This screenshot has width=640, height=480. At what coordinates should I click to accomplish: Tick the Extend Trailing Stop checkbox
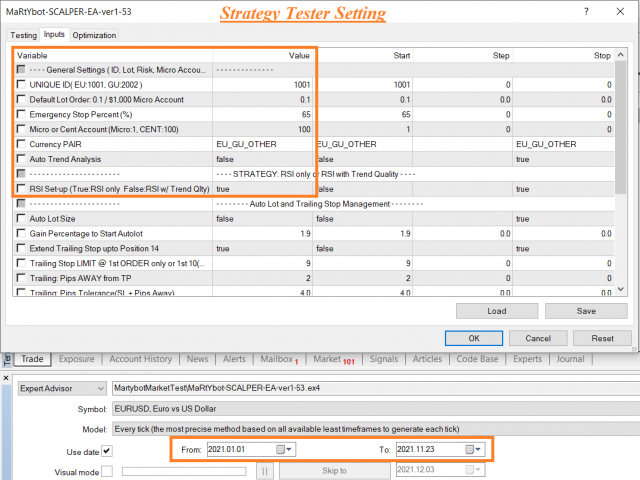(x=21, y=248)
